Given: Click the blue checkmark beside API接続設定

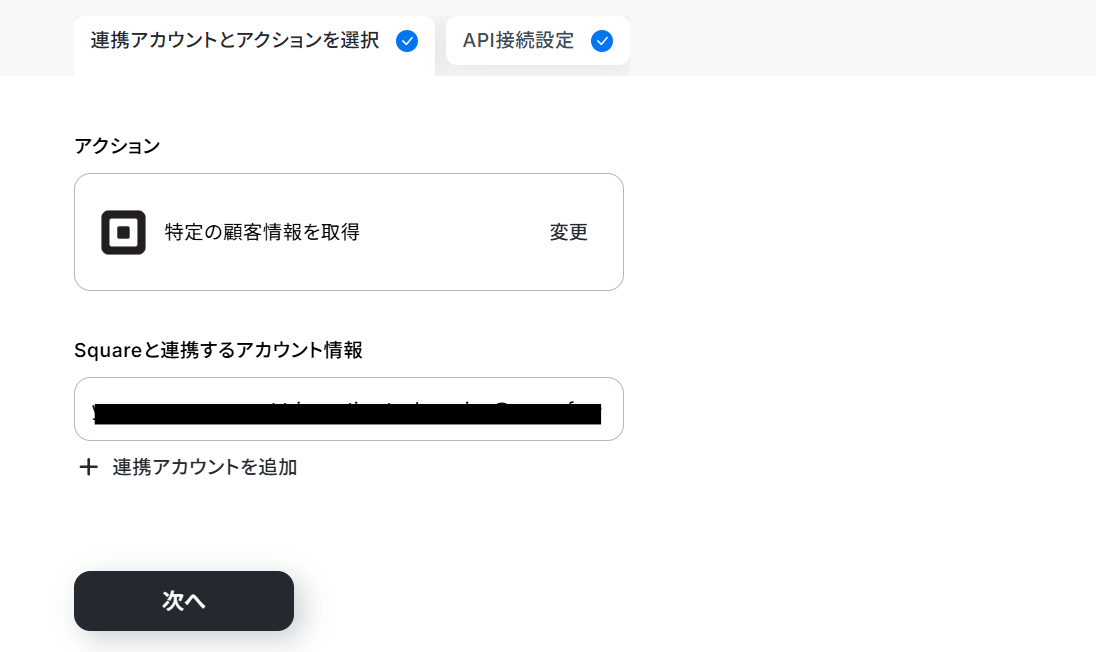Looking at the screenshot, I should point(602,41).
